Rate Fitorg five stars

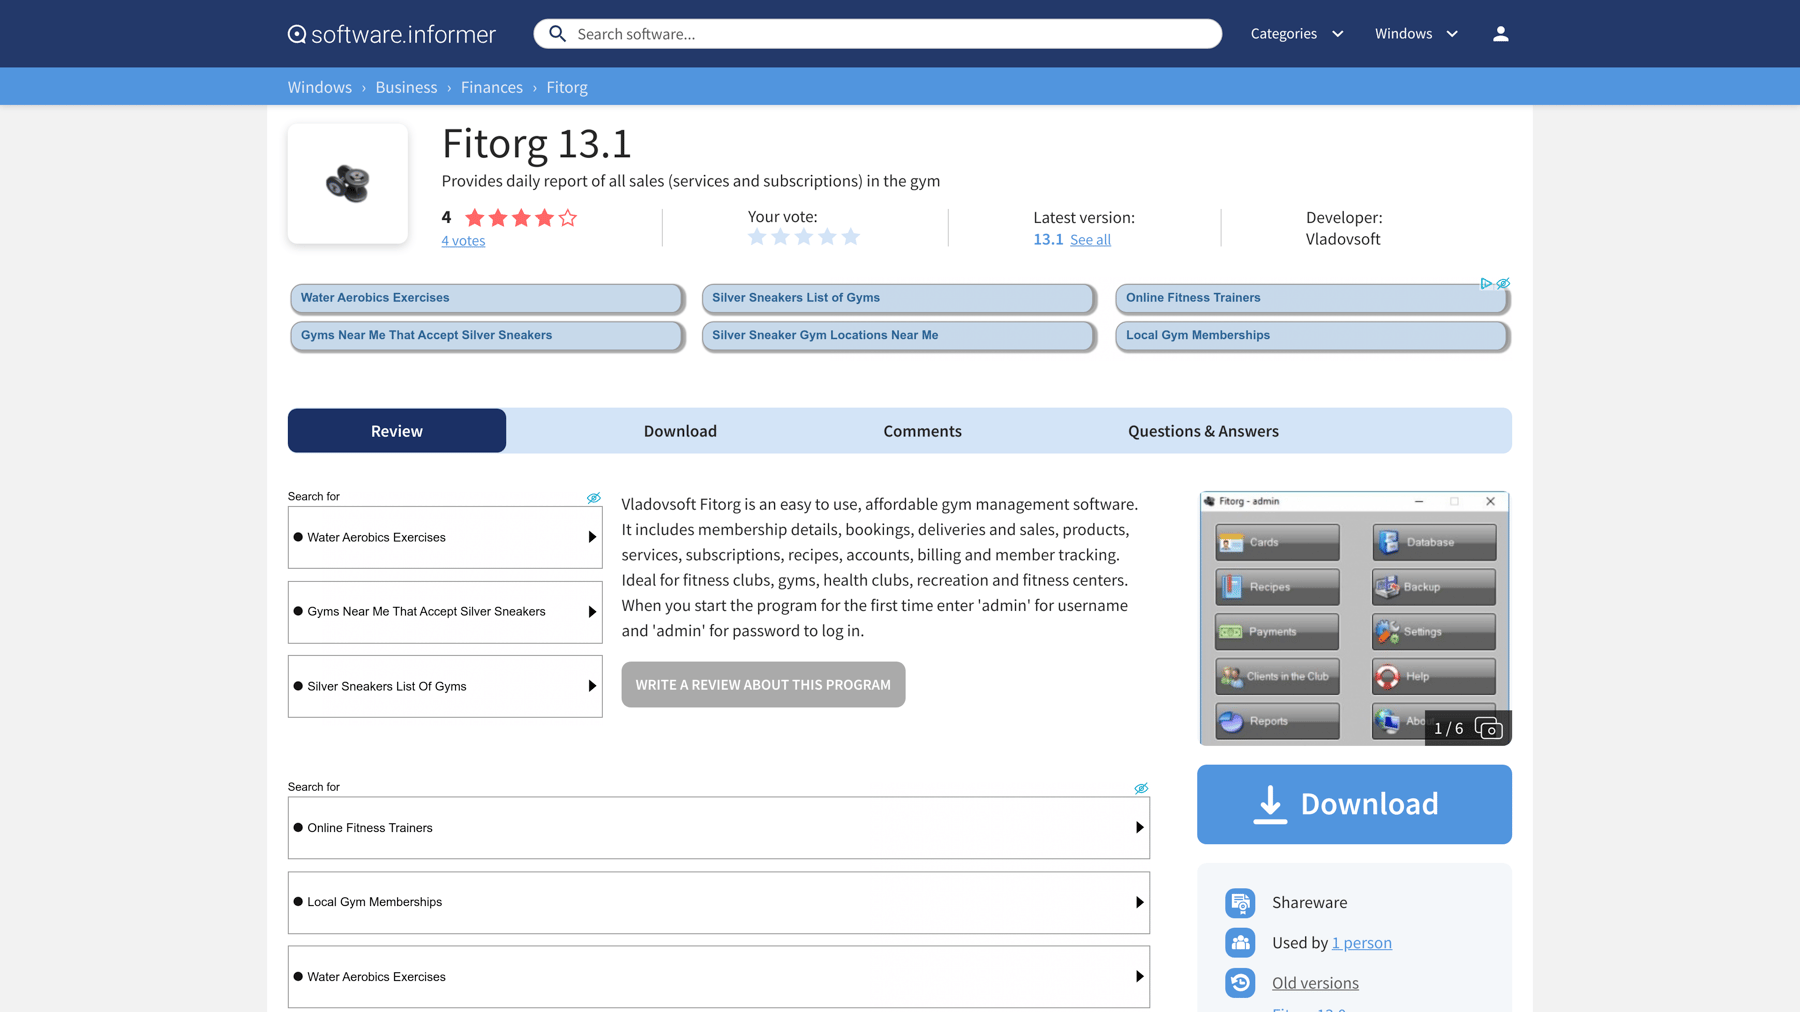(x=851, y=237)
